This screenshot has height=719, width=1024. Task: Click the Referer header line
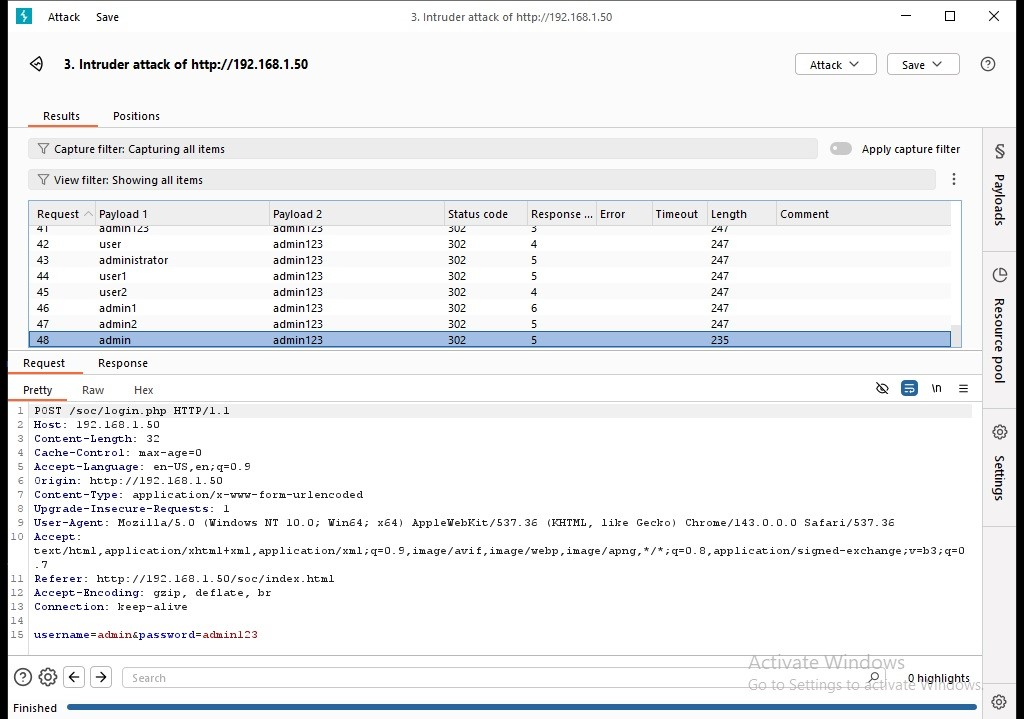pos(184,578)
